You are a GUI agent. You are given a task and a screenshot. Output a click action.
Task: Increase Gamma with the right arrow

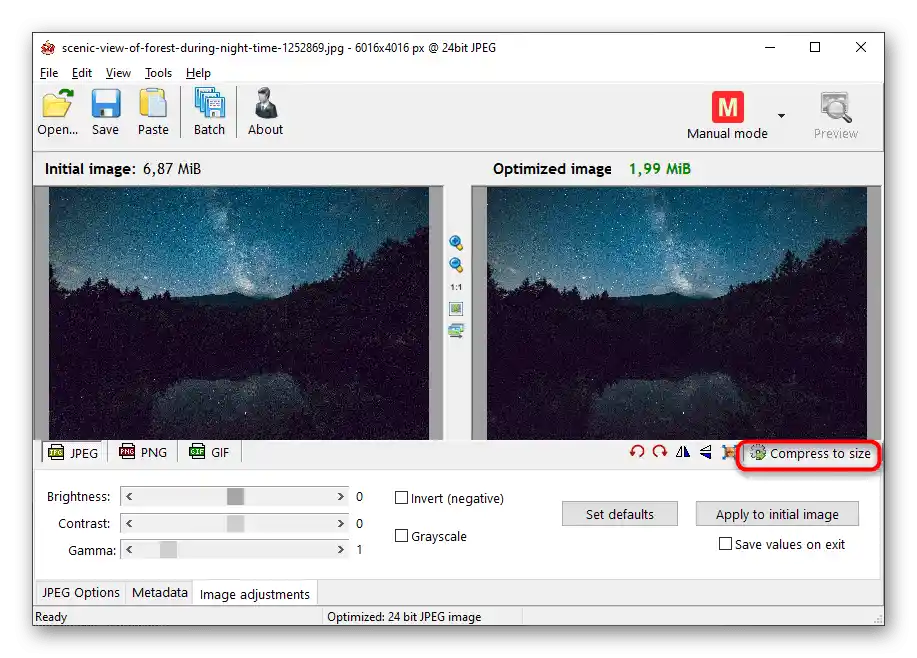click(340, 550)
